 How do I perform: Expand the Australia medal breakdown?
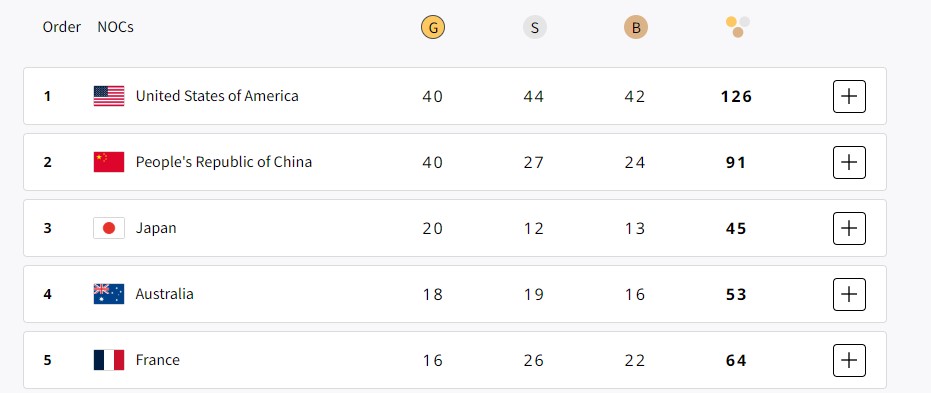tap(849, 294)
